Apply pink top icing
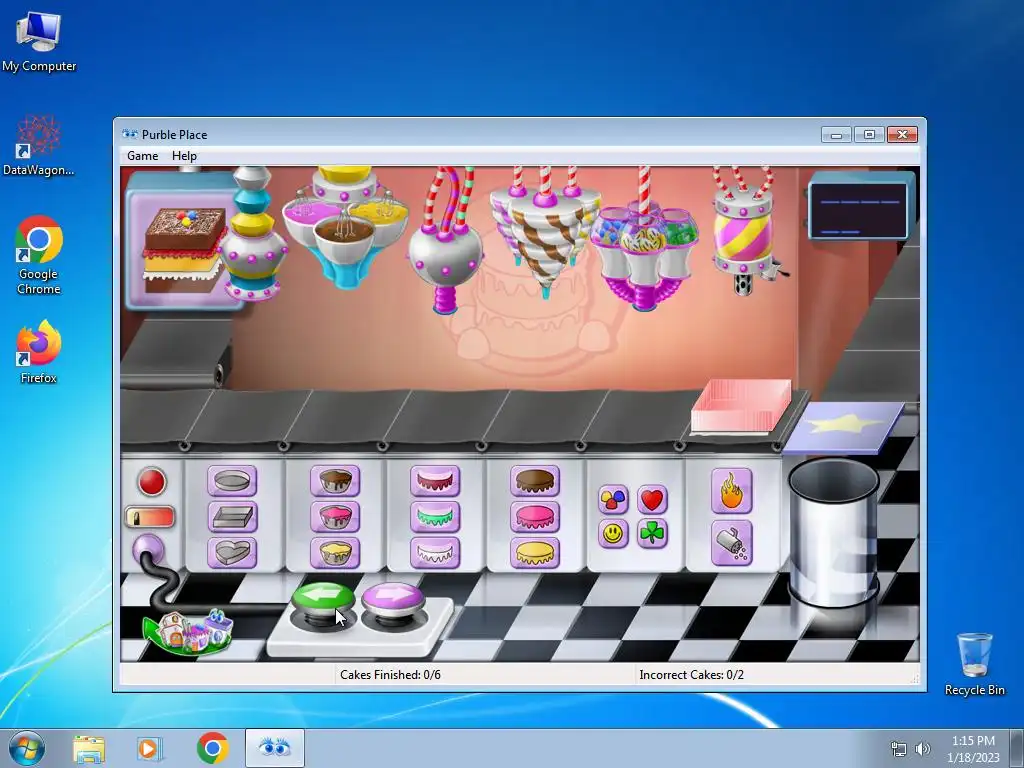This screenshot has width=1024, height=768. 535,517
